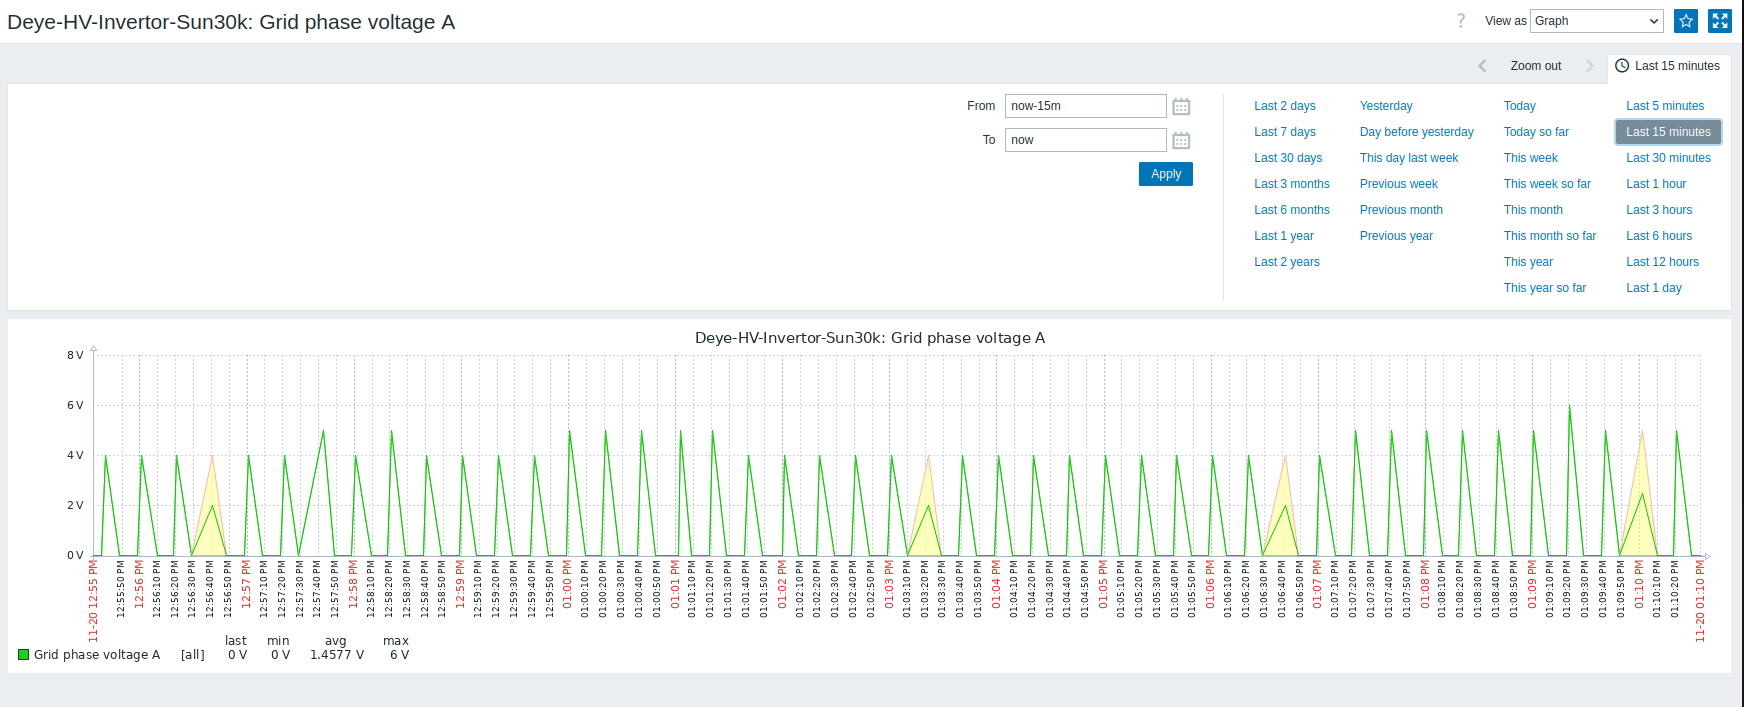Select the Last 1 hour range

pos(1655,184)
